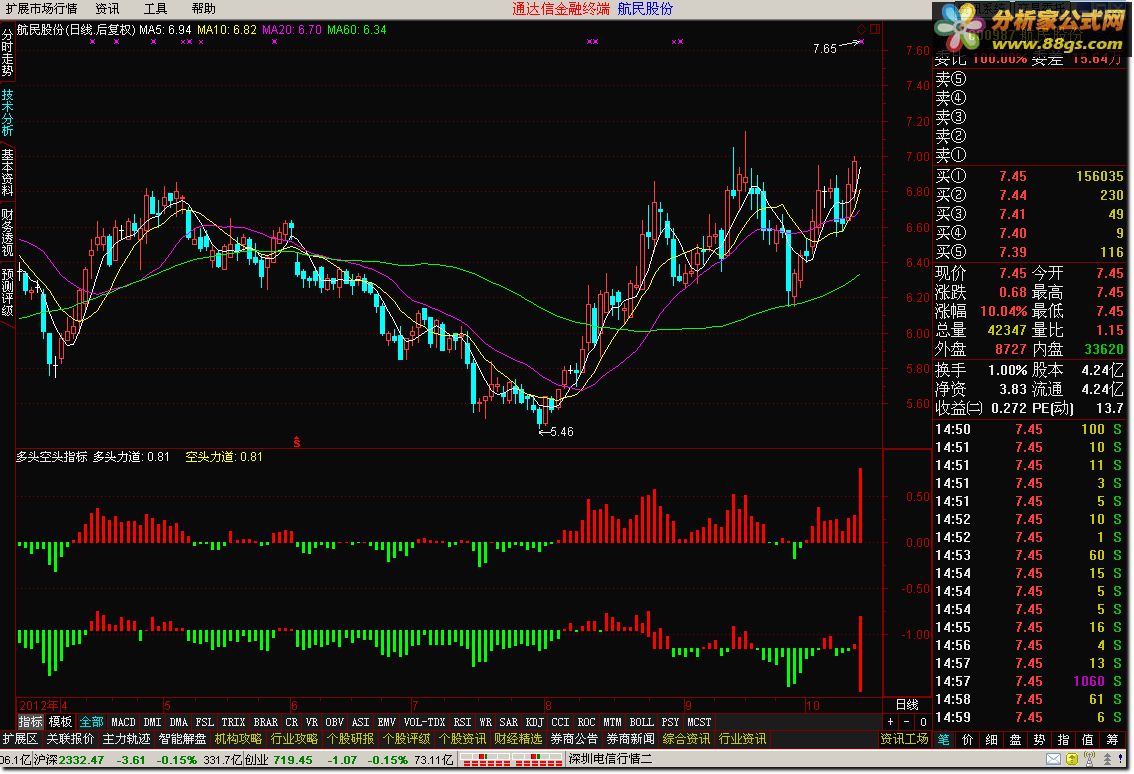1134x774 pixels.
Task: Click the red S marker below the candlestick chart
Action: point(297,441)
